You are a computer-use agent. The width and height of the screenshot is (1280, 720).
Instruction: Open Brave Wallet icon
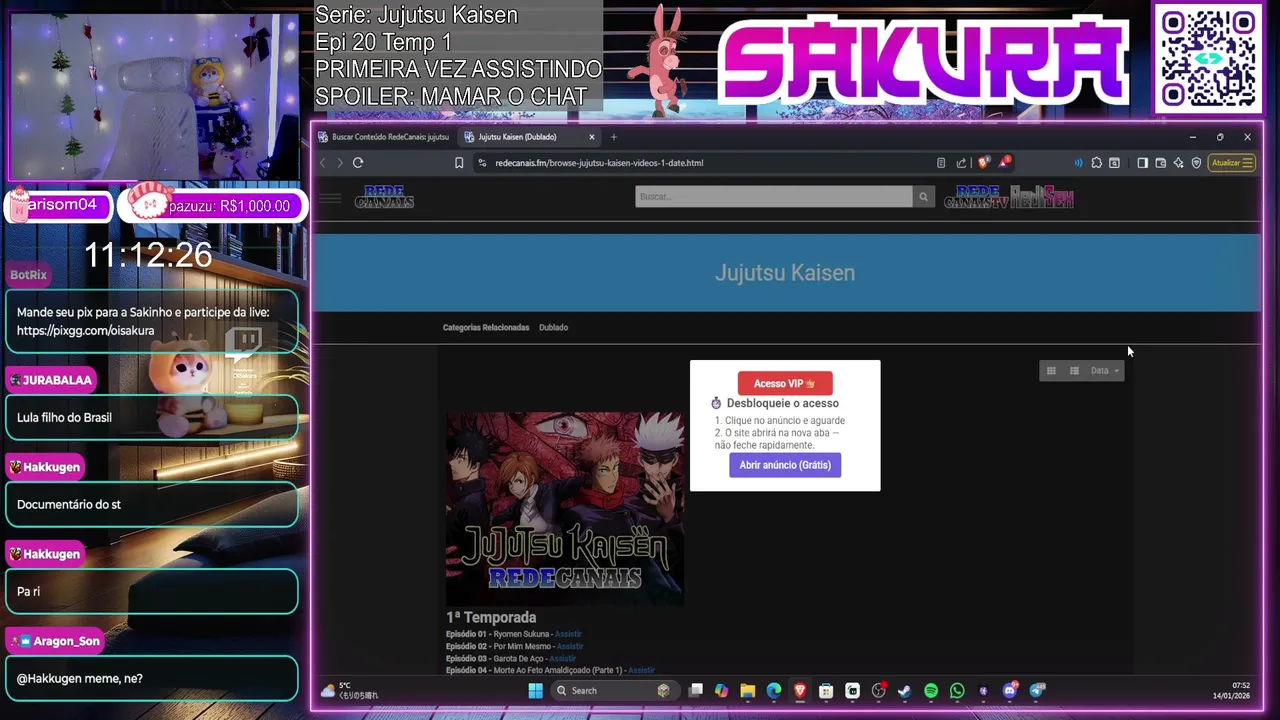point(1160,163)
